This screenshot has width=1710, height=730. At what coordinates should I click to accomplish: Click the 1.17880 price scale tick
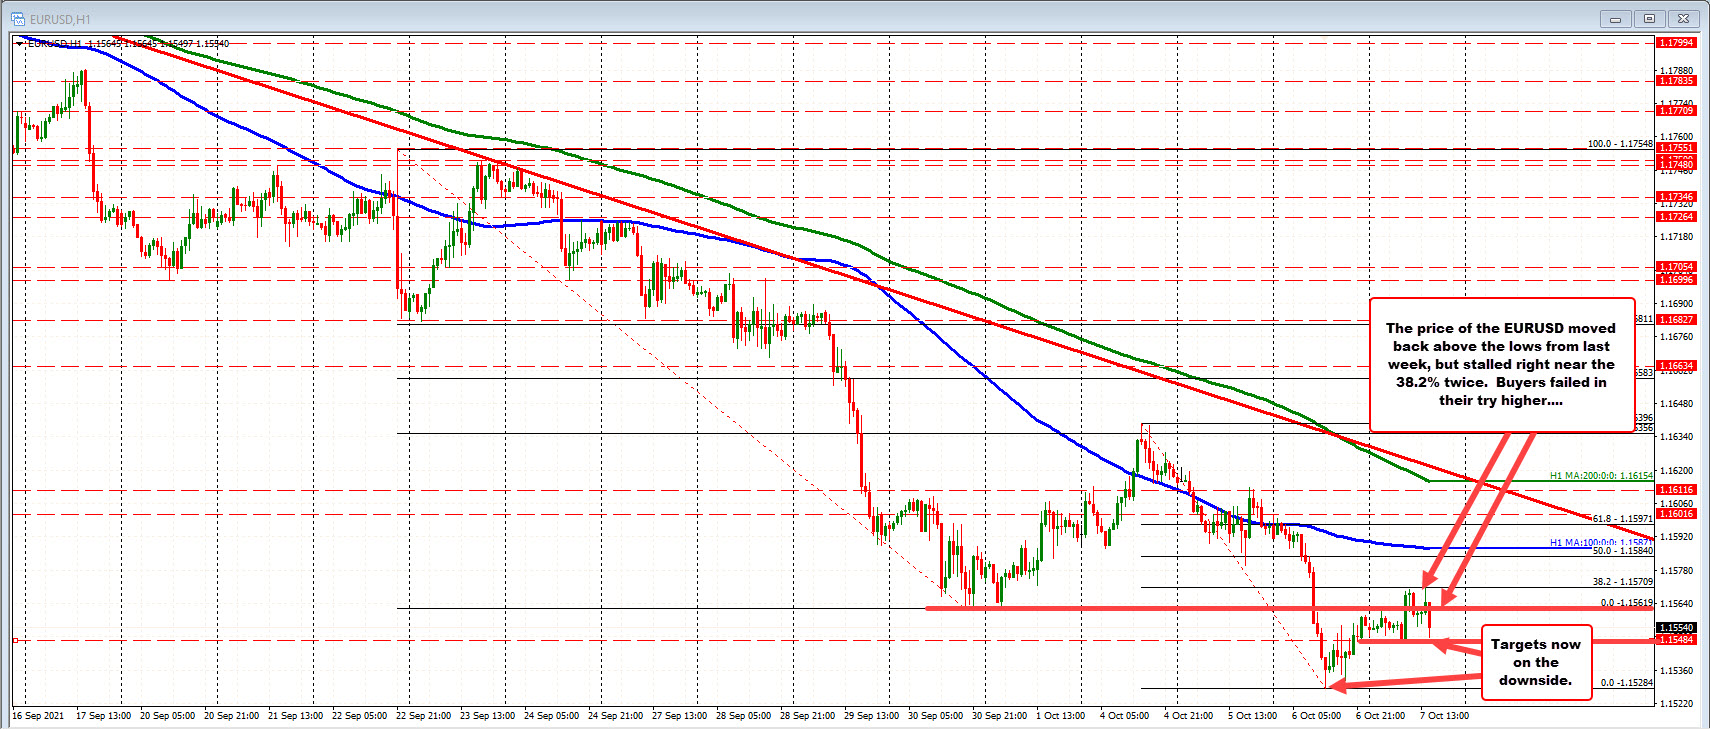tap(1677, 71)
